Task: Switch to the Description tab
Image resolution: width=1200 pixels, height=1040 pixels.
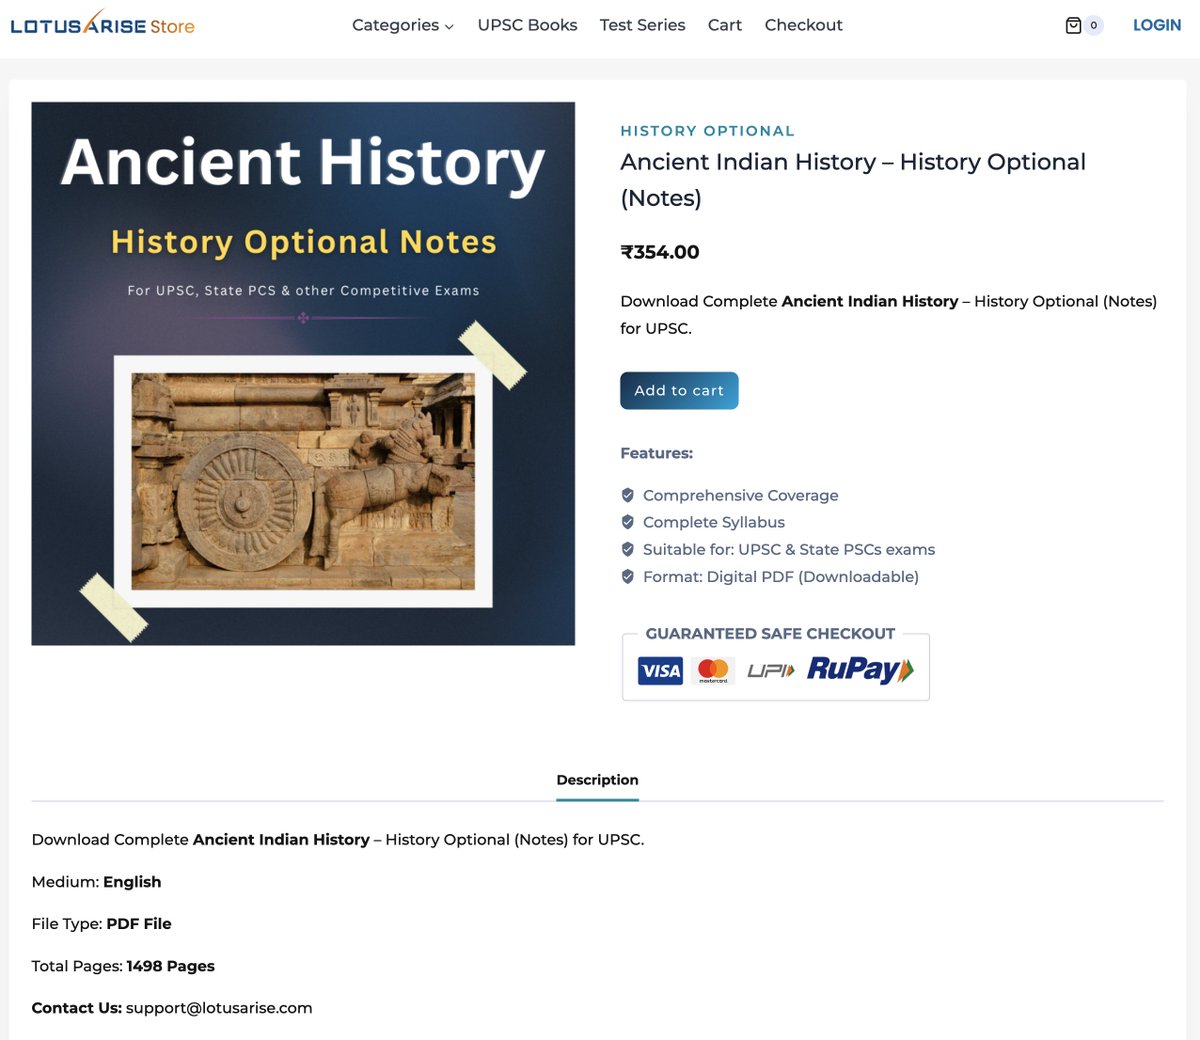Action: (597, 780)
